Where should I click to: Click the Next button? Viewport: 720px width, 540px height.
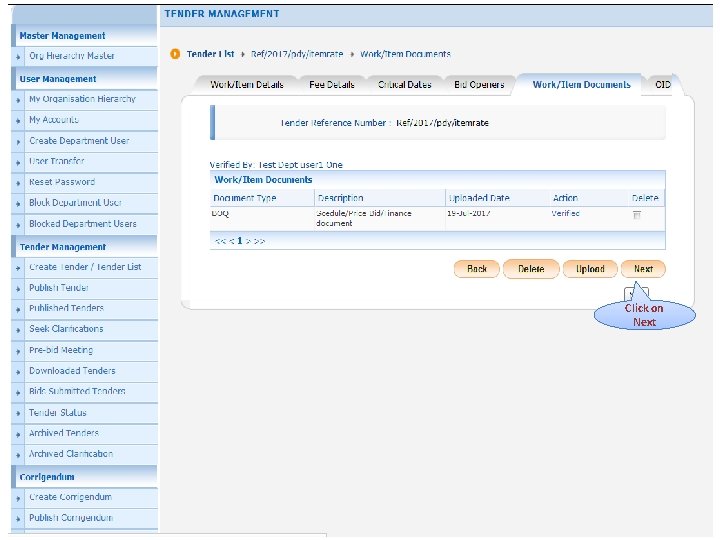(x=643, y=269)
